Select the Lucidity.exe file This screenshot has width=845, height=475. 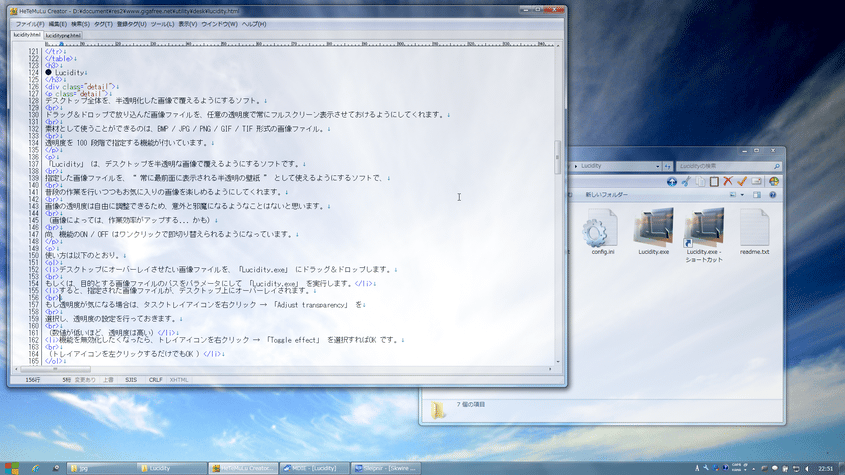click(x=654, y=231)
